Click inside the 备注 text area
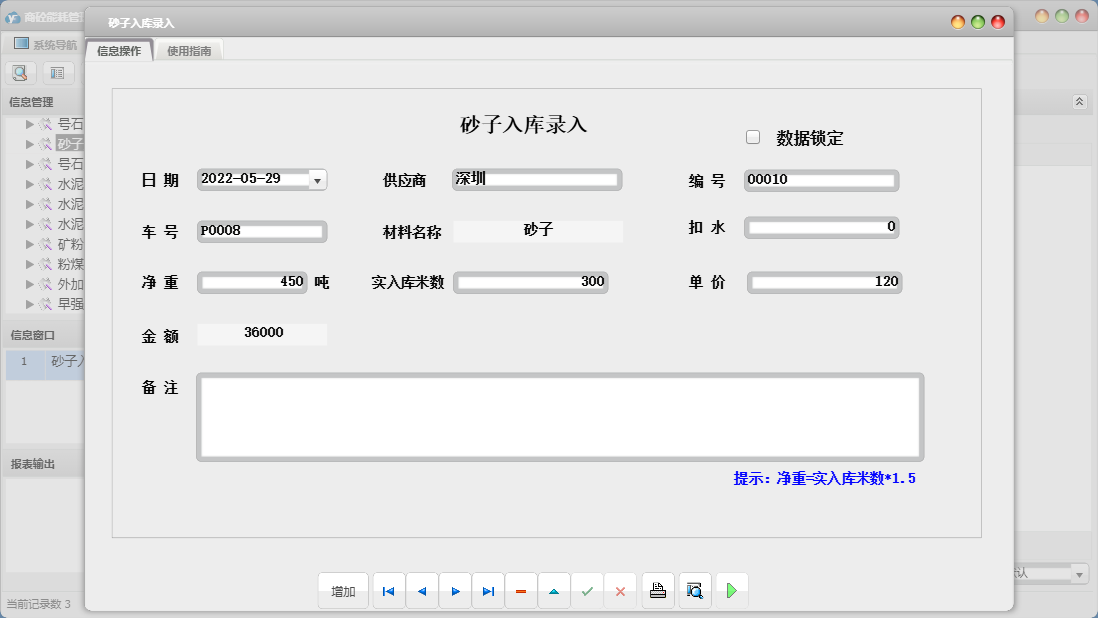The width and height of the screenshot is (1098, 618). tap(560, 415)
